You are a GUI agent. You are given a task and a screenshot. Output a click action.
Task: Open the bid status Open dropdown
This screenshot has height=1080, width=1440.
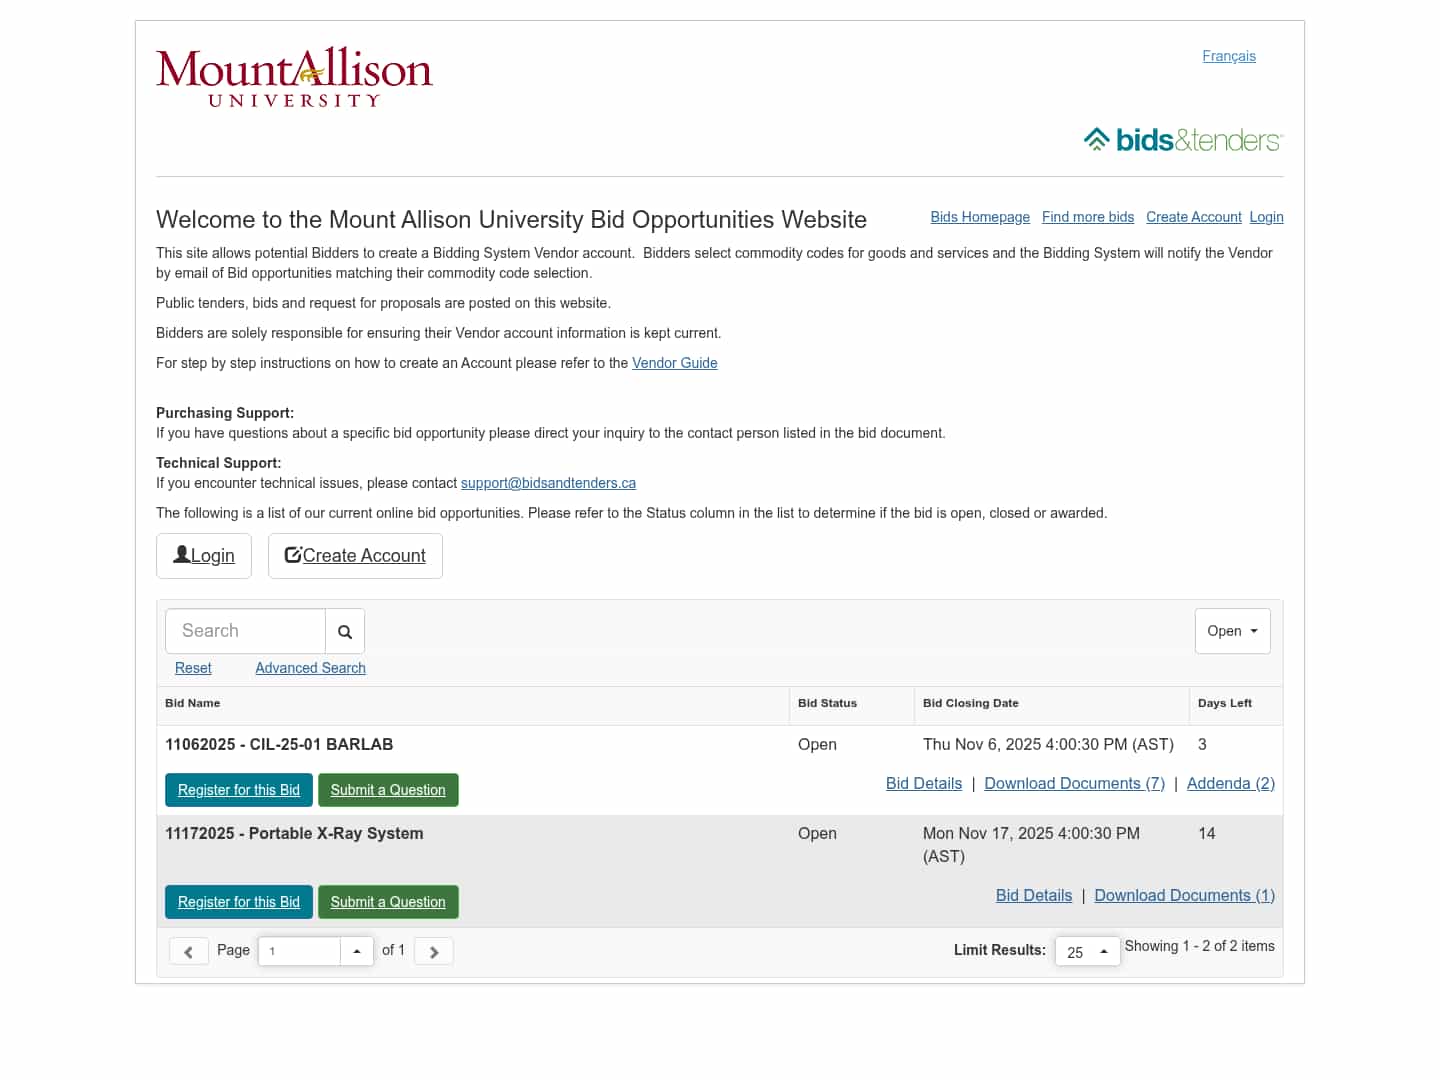tap(1232, 631)
